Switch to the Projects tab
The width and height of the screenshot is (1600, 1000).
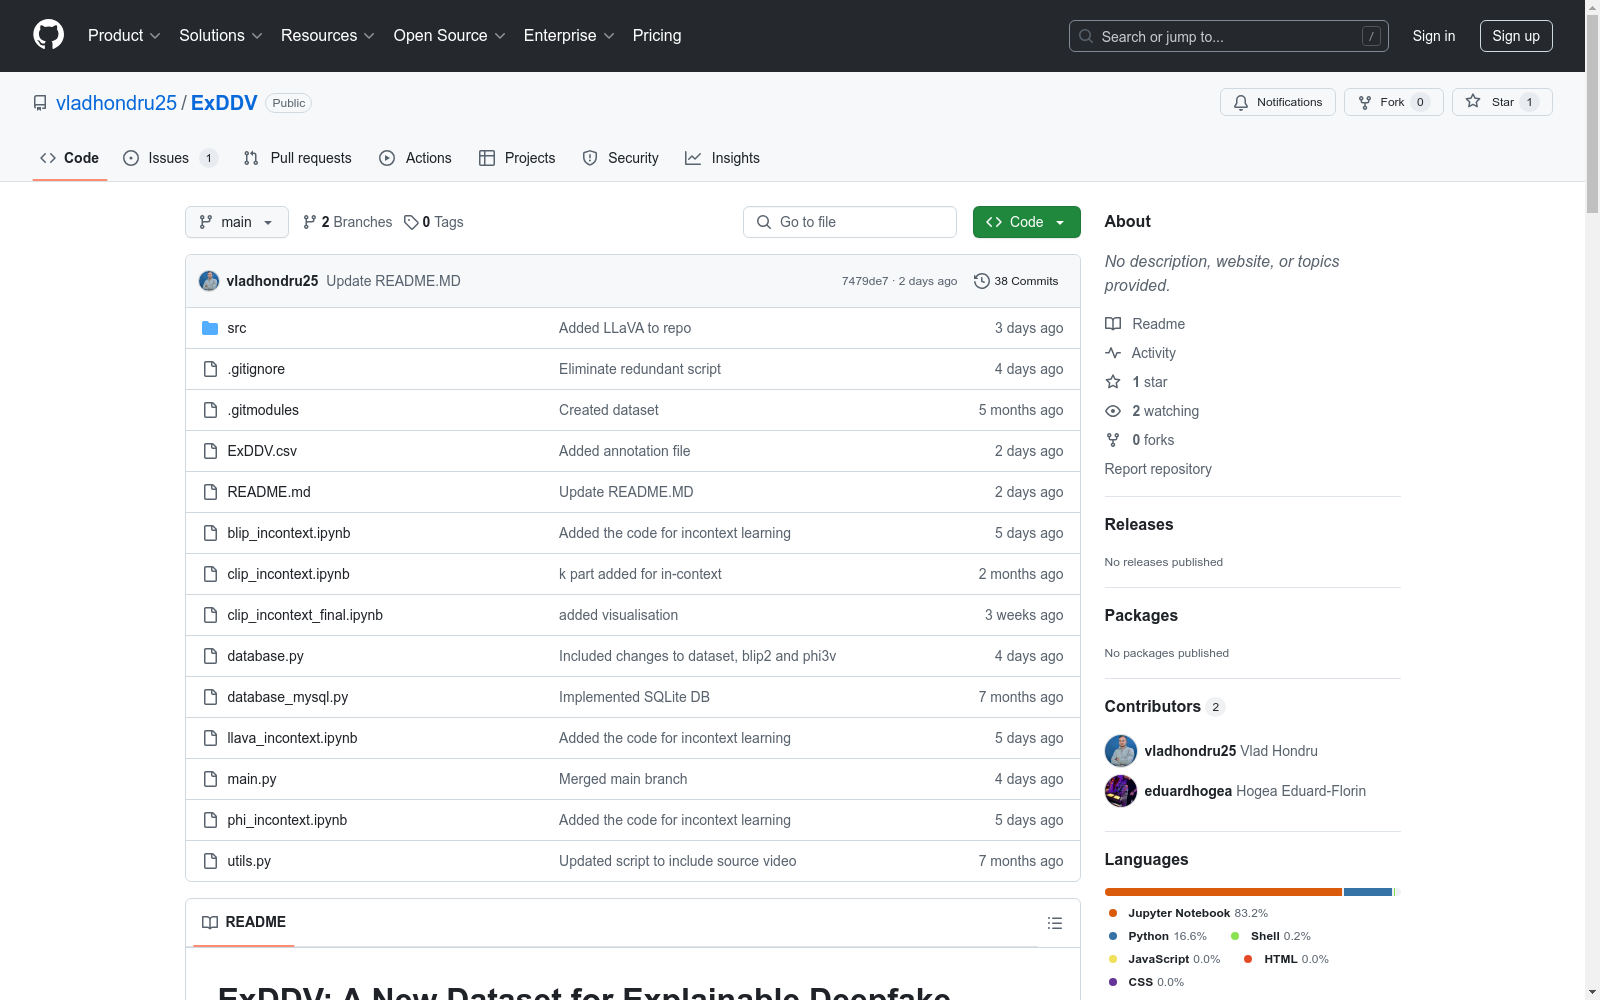point(517,158)
